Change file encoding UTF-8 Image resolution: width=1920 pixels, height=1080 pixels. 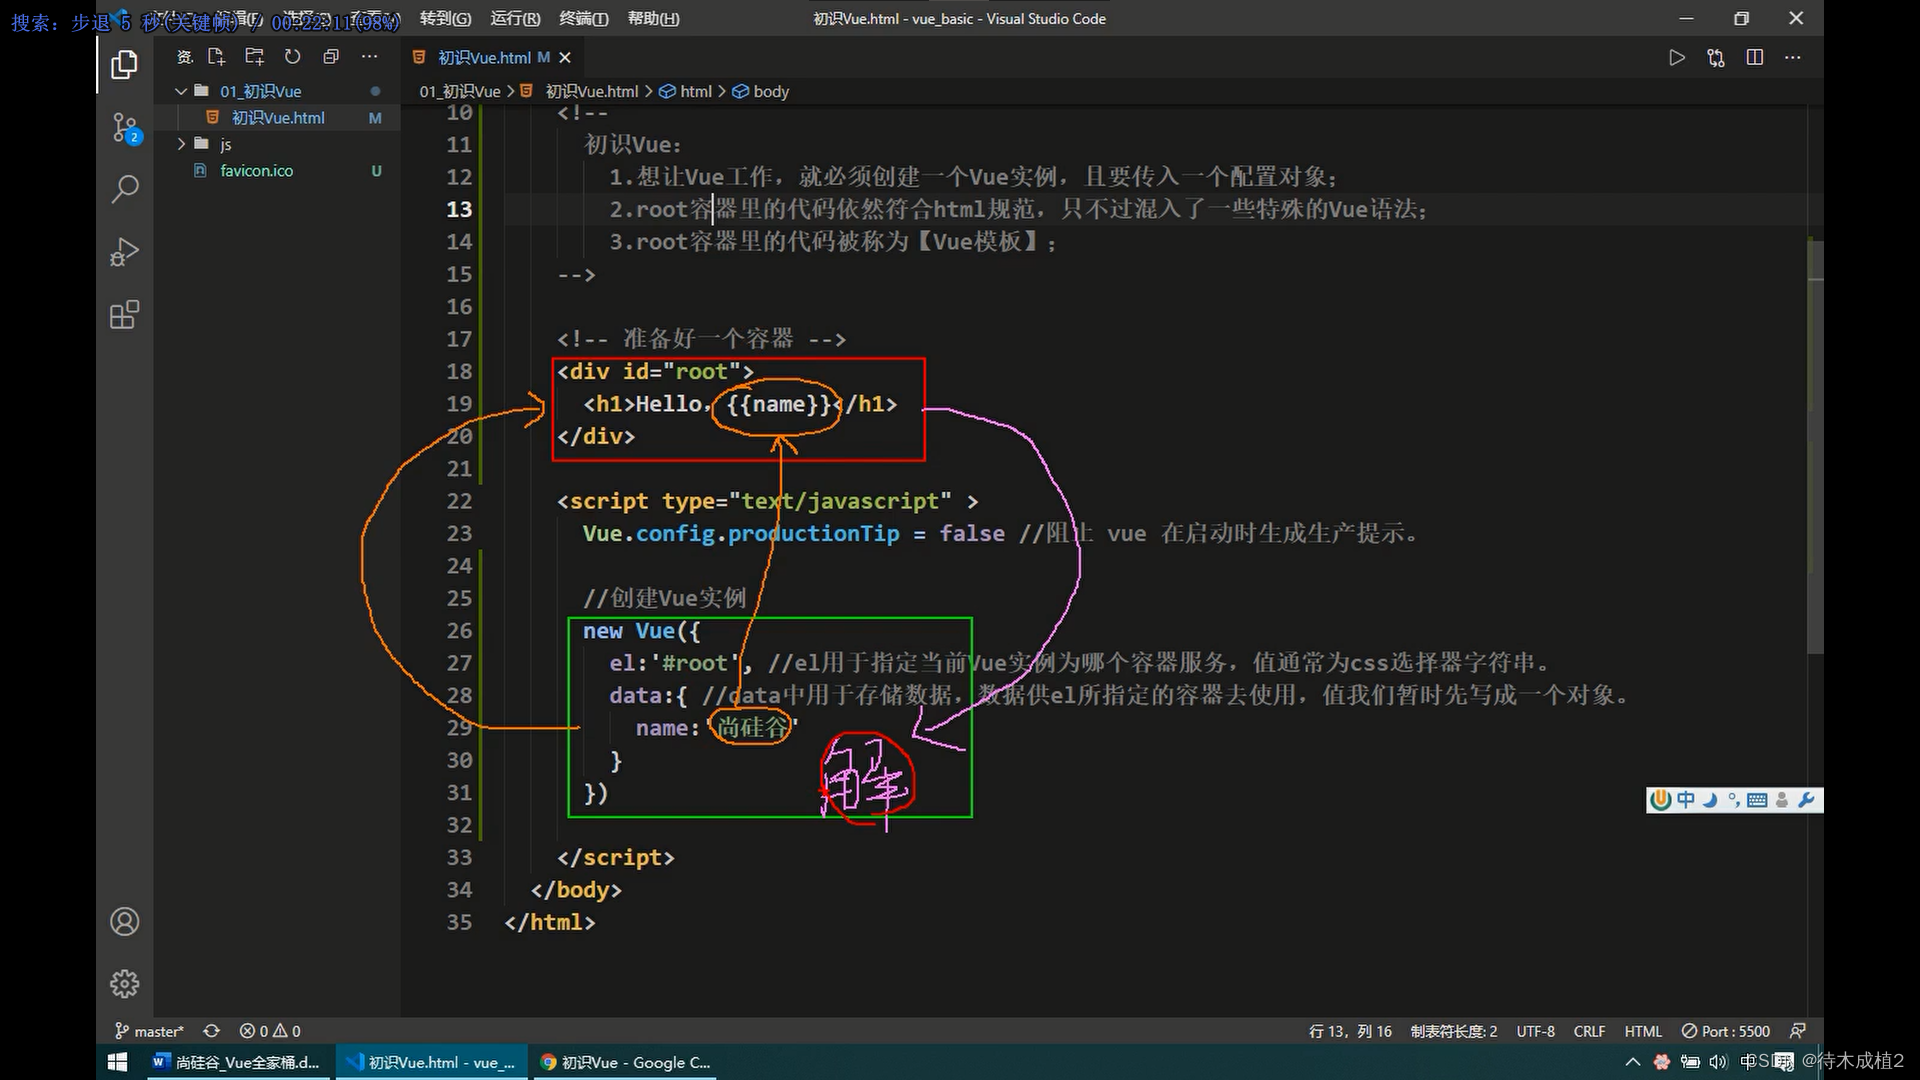click(1535, 1031)
